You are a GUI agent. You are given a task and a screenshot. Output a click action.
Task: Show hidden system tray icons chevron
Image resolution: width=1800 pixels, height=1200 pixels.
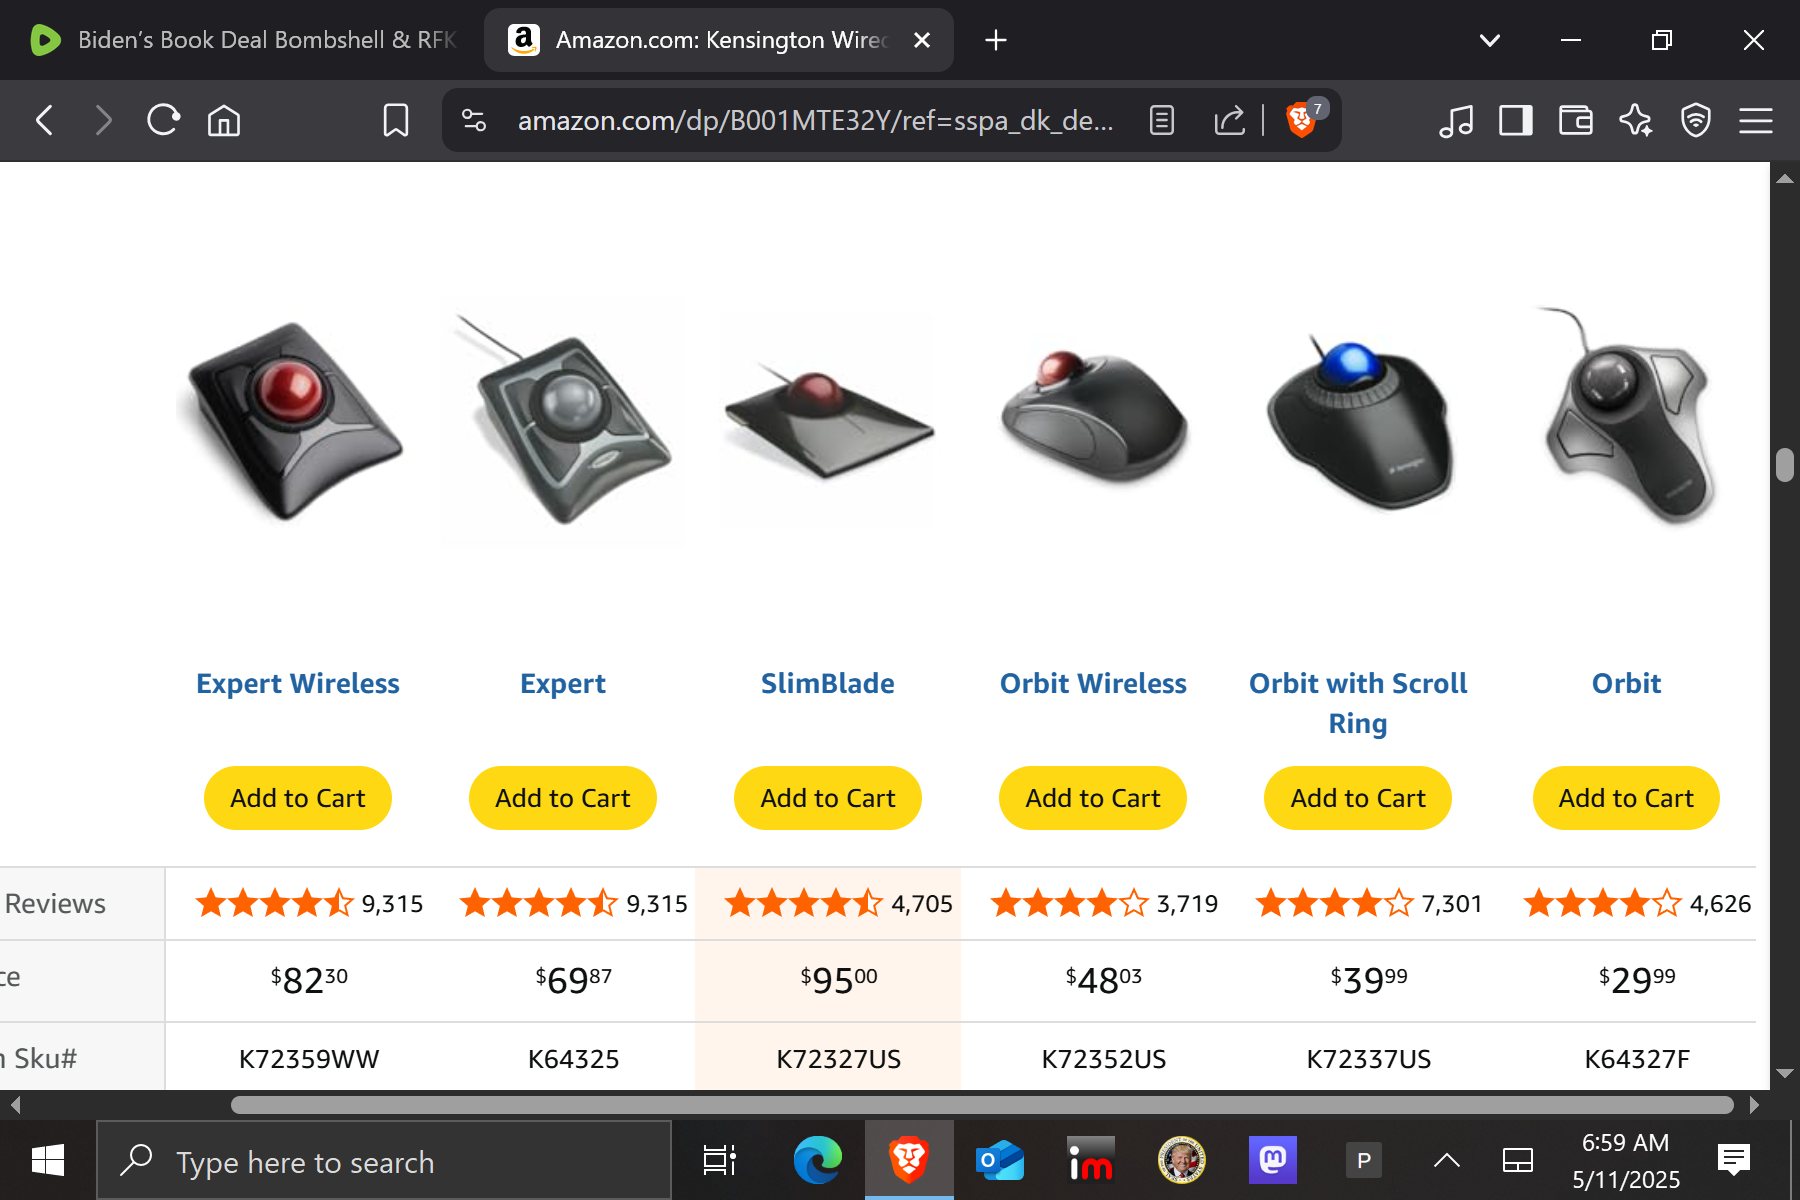coord(1446,1160)
